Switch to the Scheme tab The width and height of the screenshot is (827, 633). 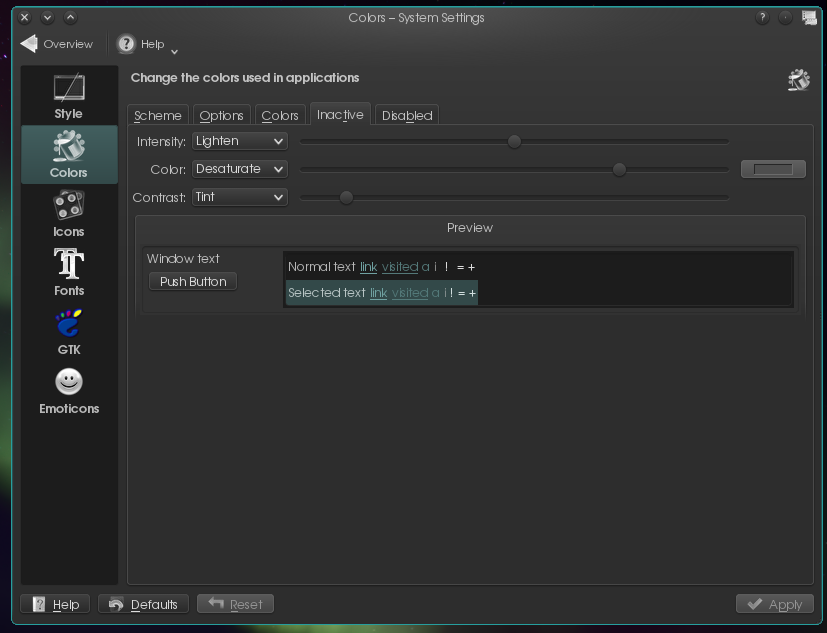pos(158,115)
